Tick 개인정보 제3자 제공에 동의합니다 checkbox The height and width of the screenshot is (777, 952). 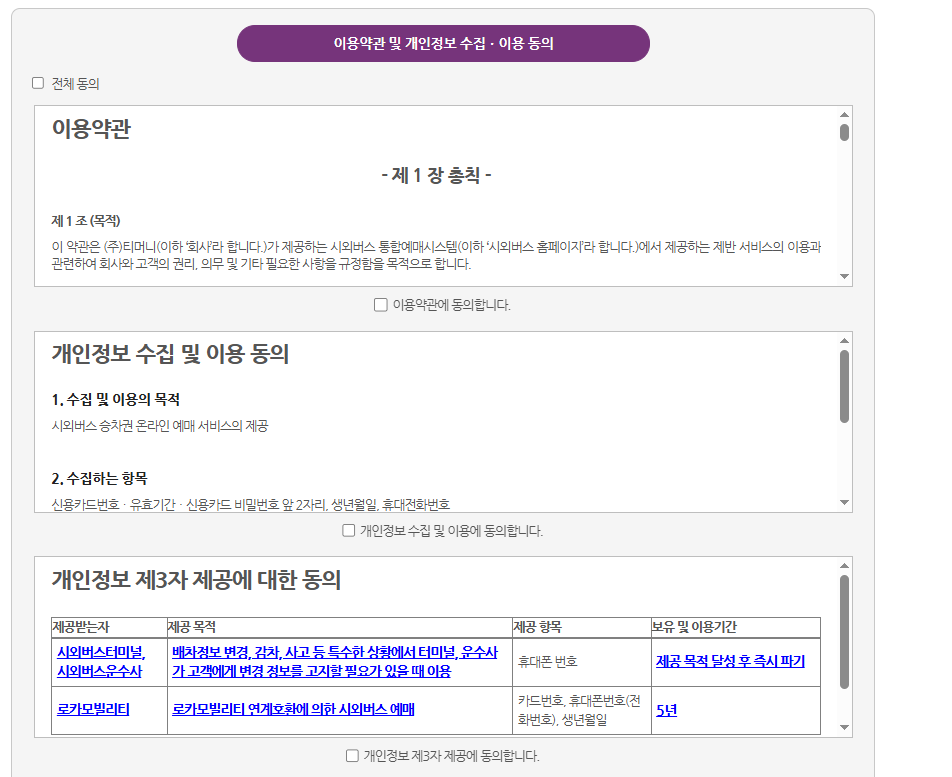coord(352,756)
